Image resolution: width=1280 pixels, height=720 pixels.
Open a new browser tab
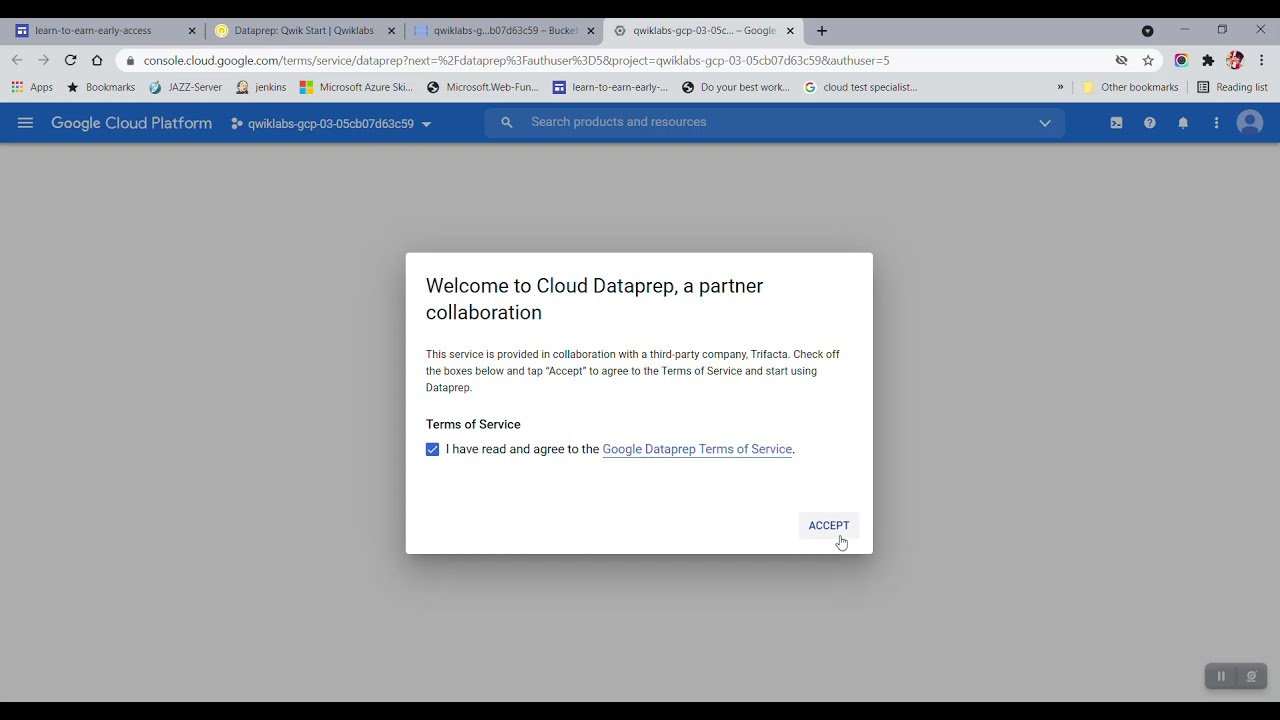click(822, 31)
